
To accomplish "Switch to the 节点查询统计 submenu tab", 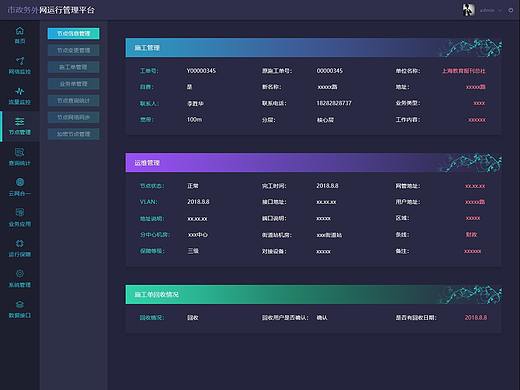I will click(x=73, y=100).
